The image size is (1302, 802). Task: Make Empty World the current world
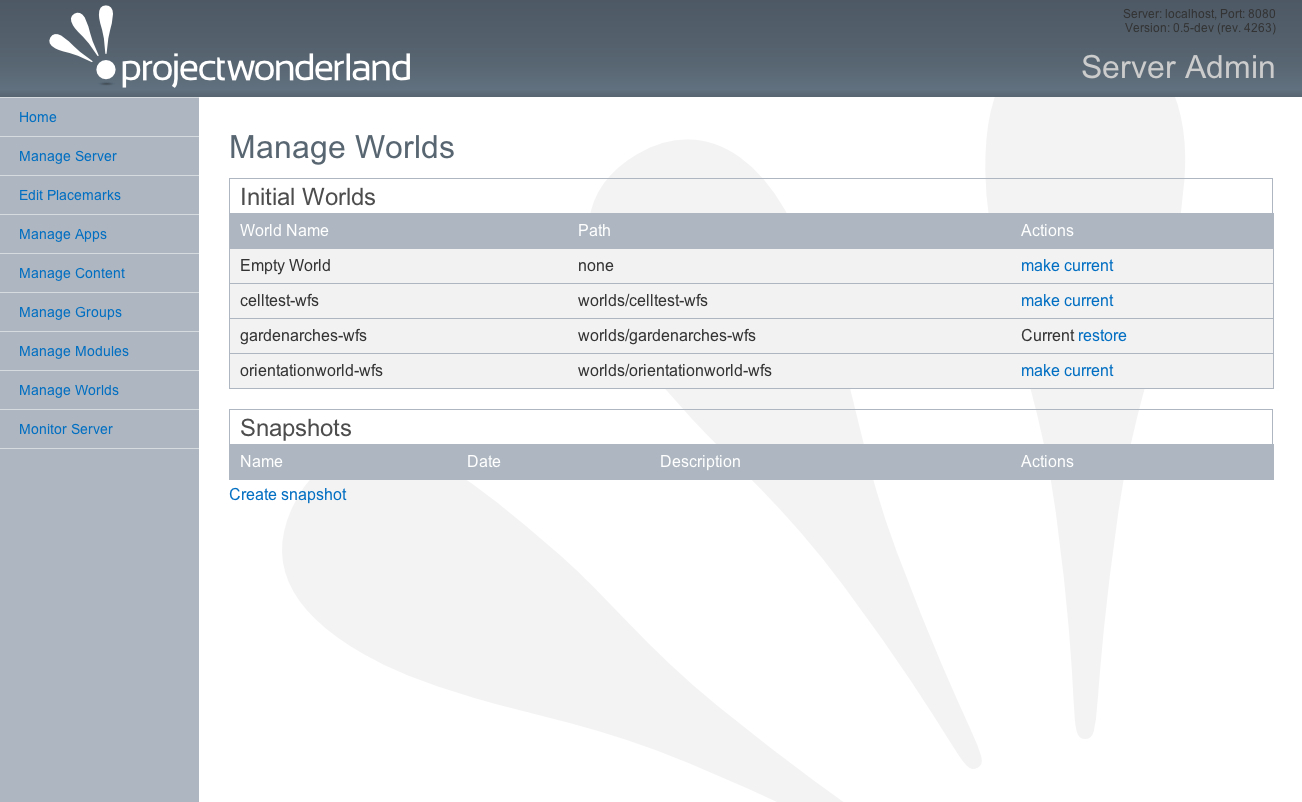[x=1067, y=266]
